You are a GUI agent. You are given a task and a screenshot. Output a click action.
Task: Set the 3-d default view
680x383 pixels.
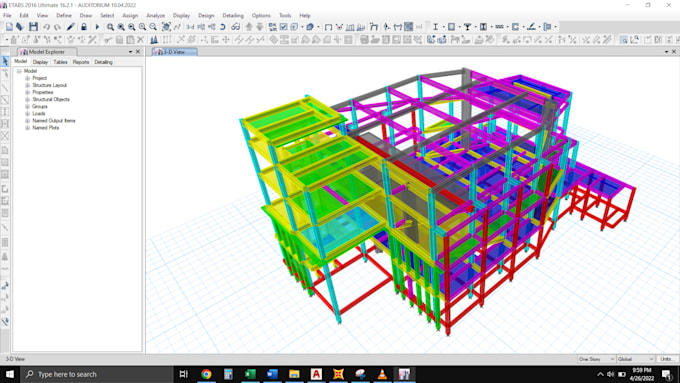pyautogui.click(x=190, y=27)
